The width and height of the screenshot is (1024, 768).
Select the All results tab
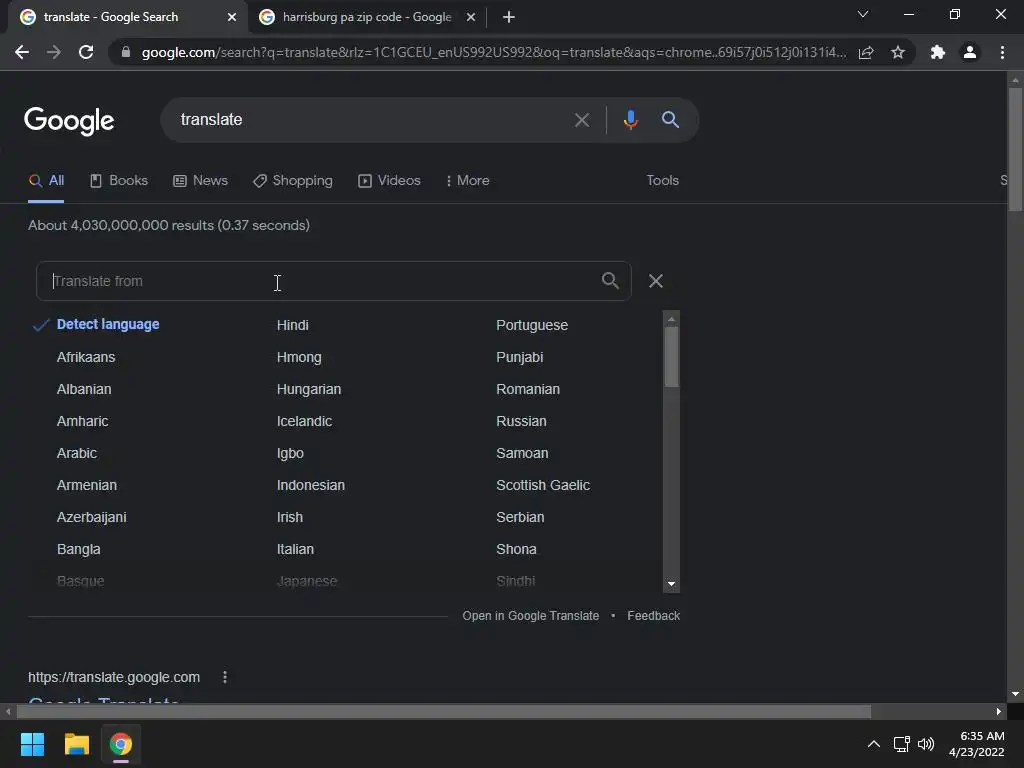click(x=46, y=181)
